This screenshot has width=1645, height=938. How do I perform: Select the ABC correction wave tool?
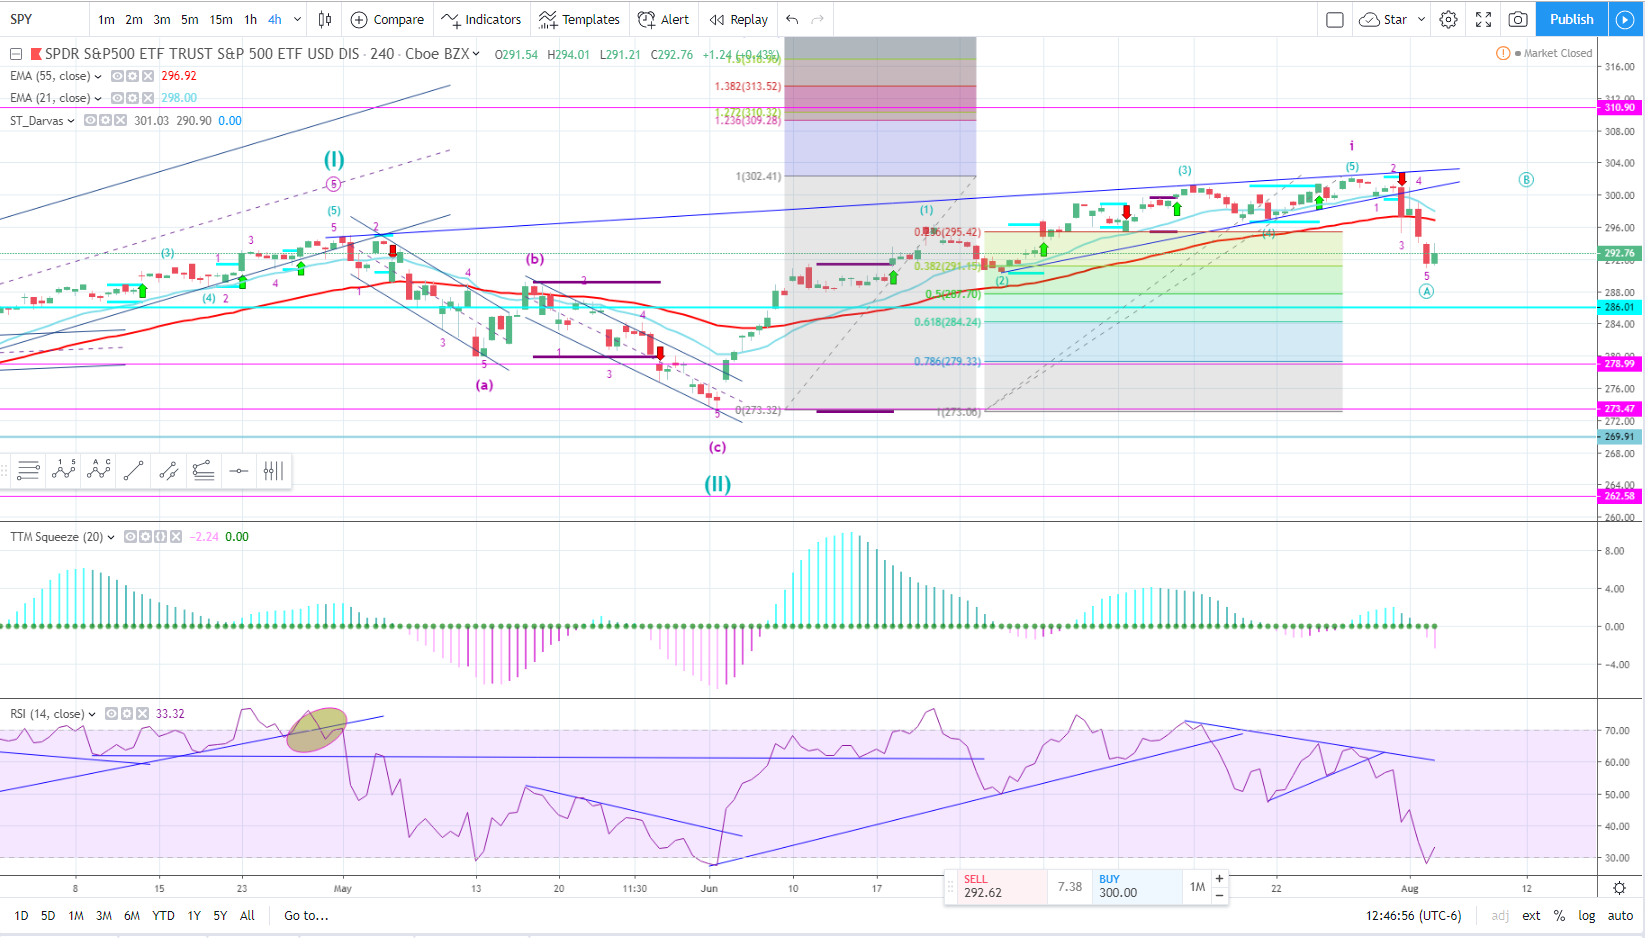click(99, 470)
